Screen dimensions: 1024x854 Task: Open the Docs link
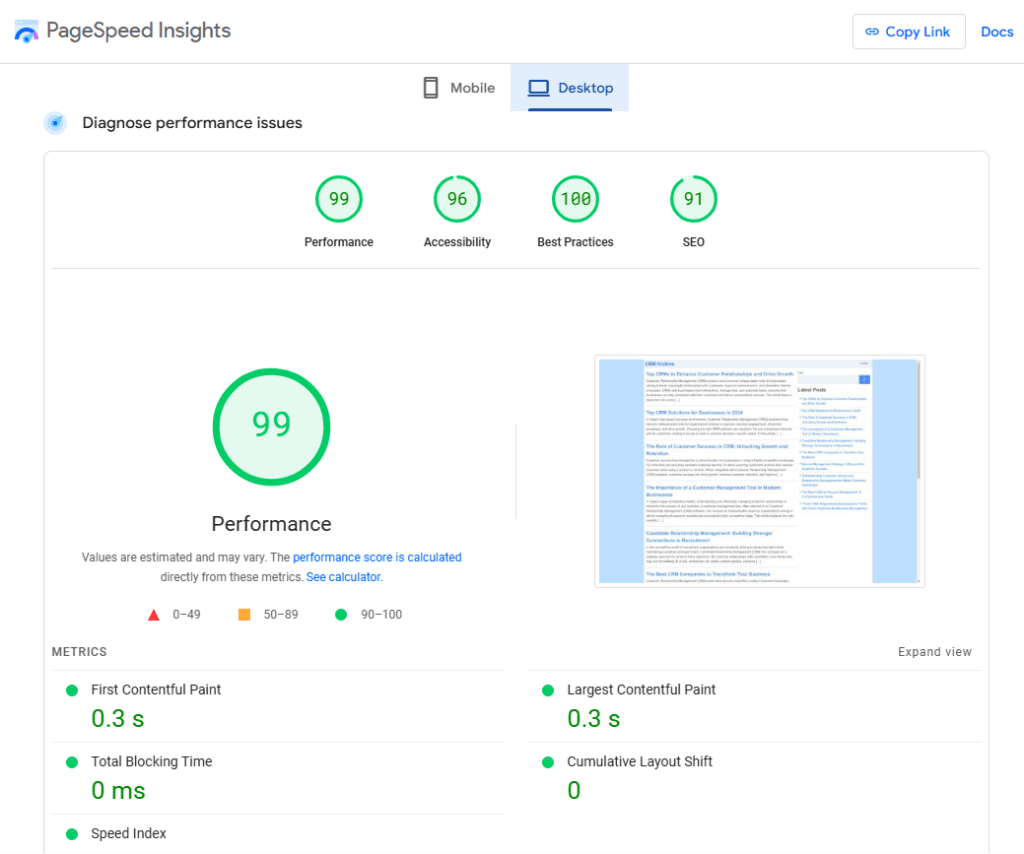[x=997, y=31]
